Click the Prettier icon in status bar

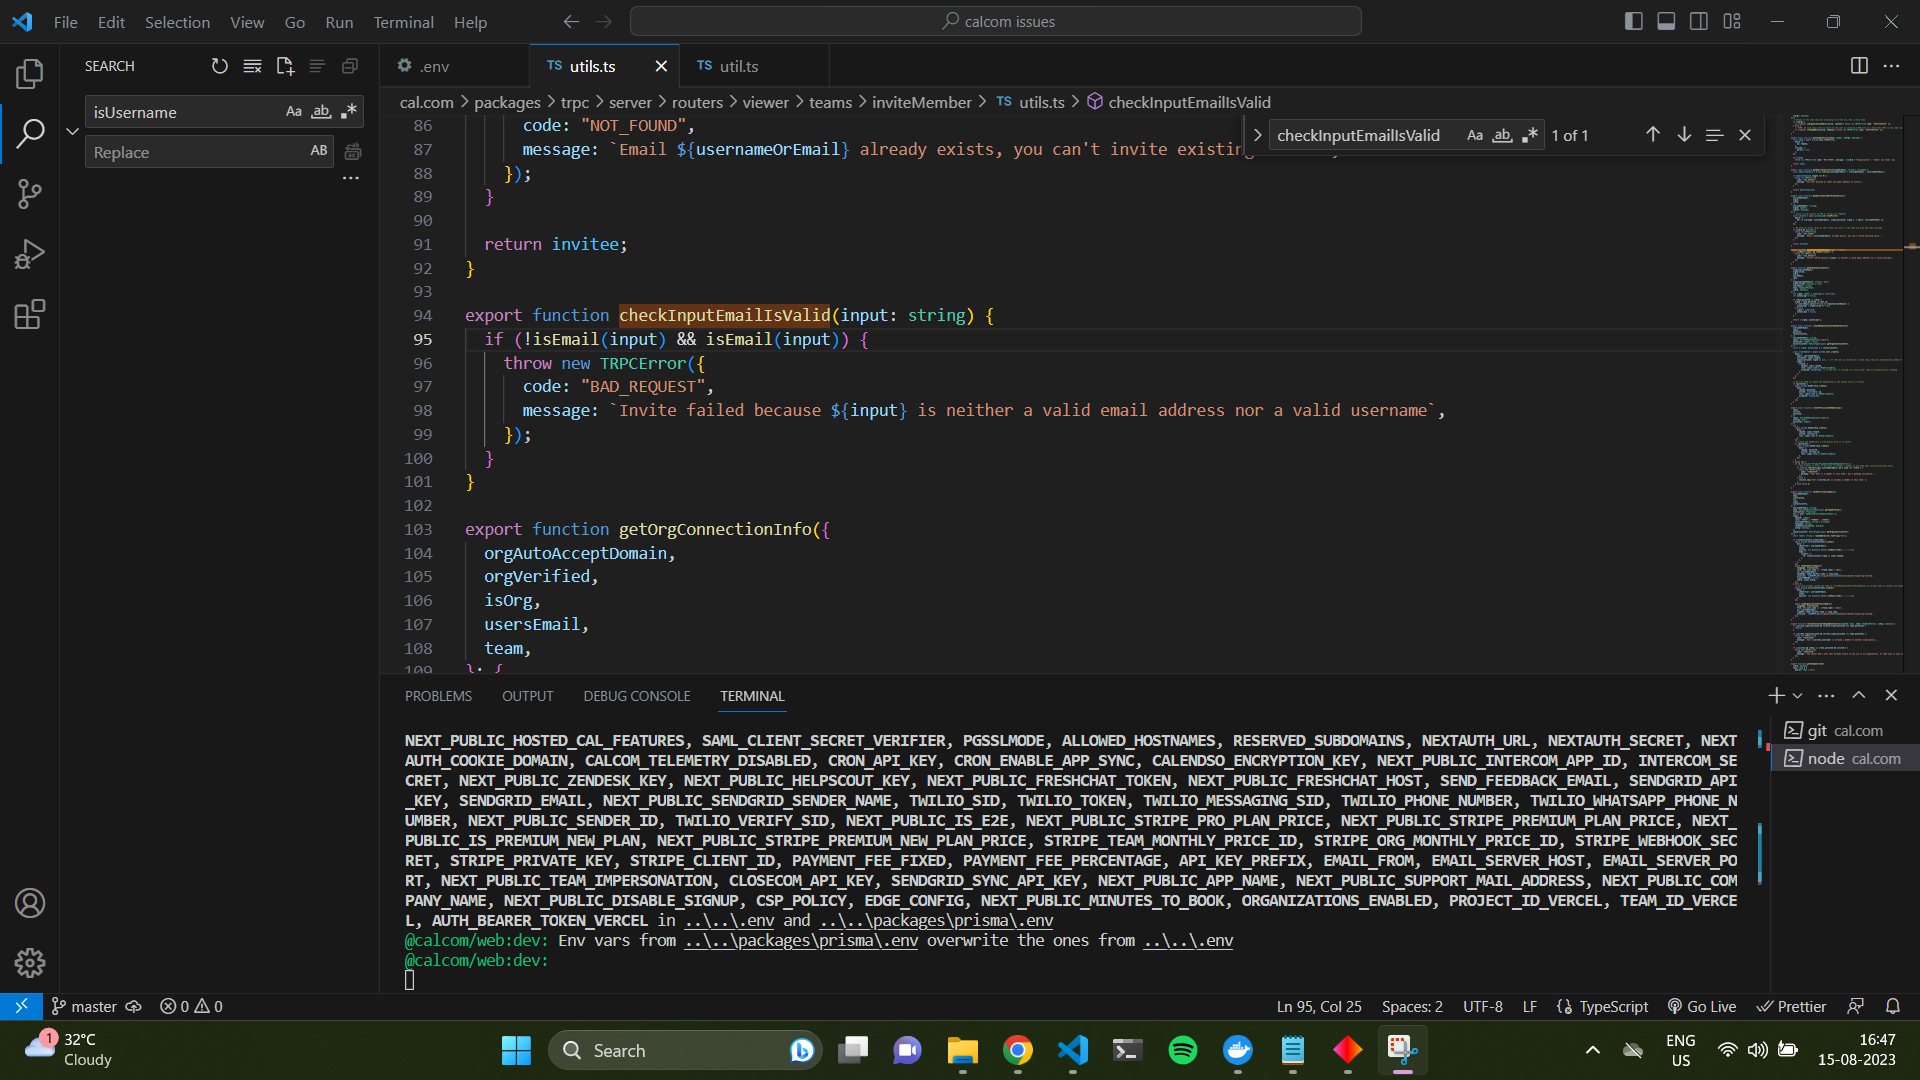1790,1006
